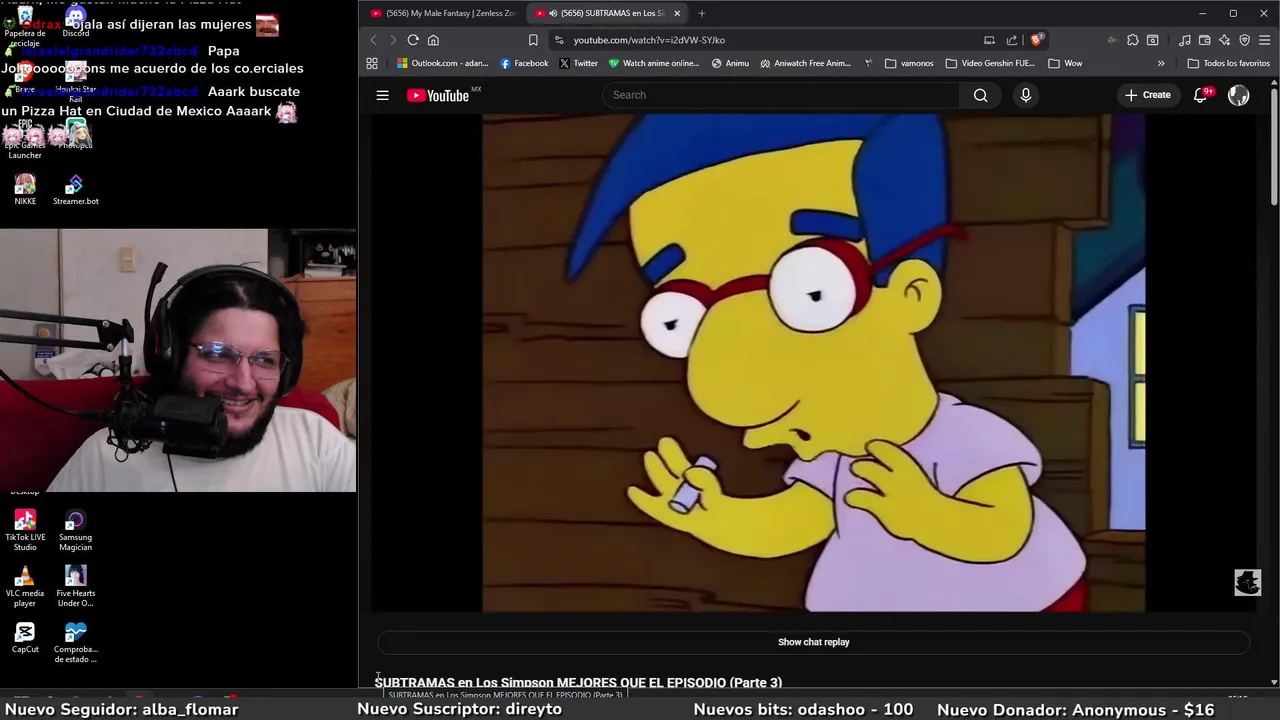This screenshot has width=1280, height=720.
Task: Open the YouTube account avatar menu
Action: (x=1239, y=95)
